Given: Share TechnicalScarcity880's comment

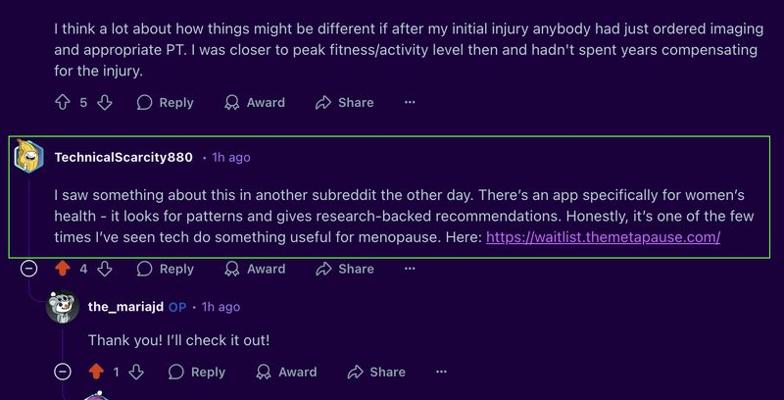Looking at the screenshot, I should click(x=344, y=269).
